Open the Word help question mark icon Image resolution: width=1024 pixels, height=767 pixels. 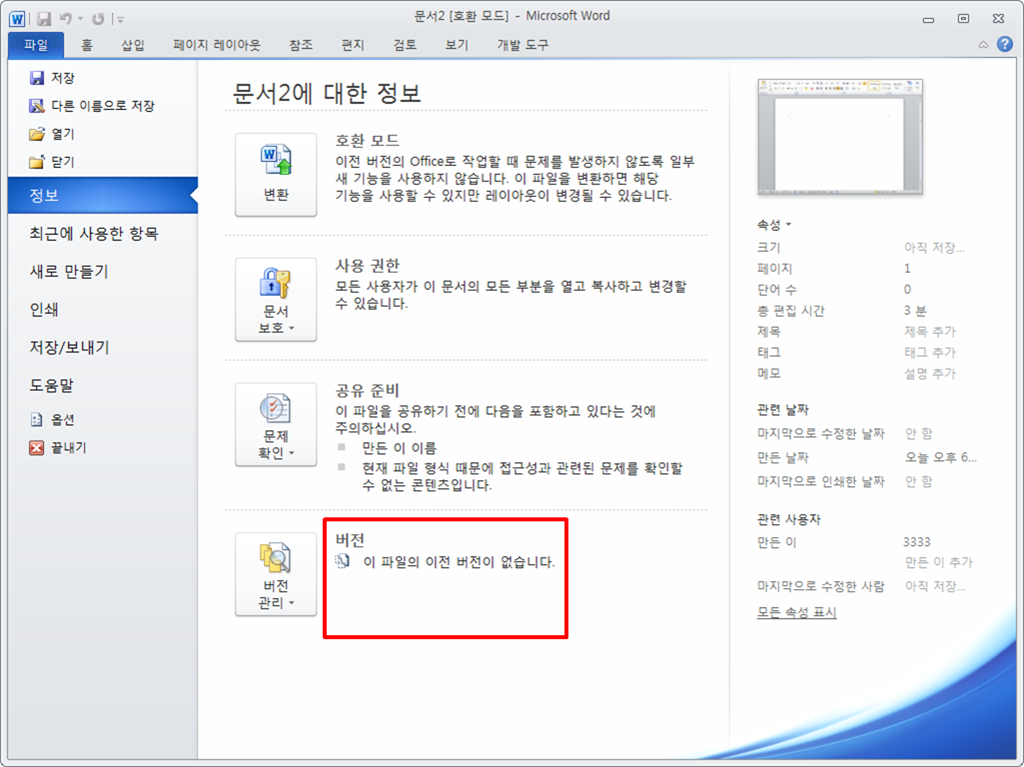[x=1004, y=44]
